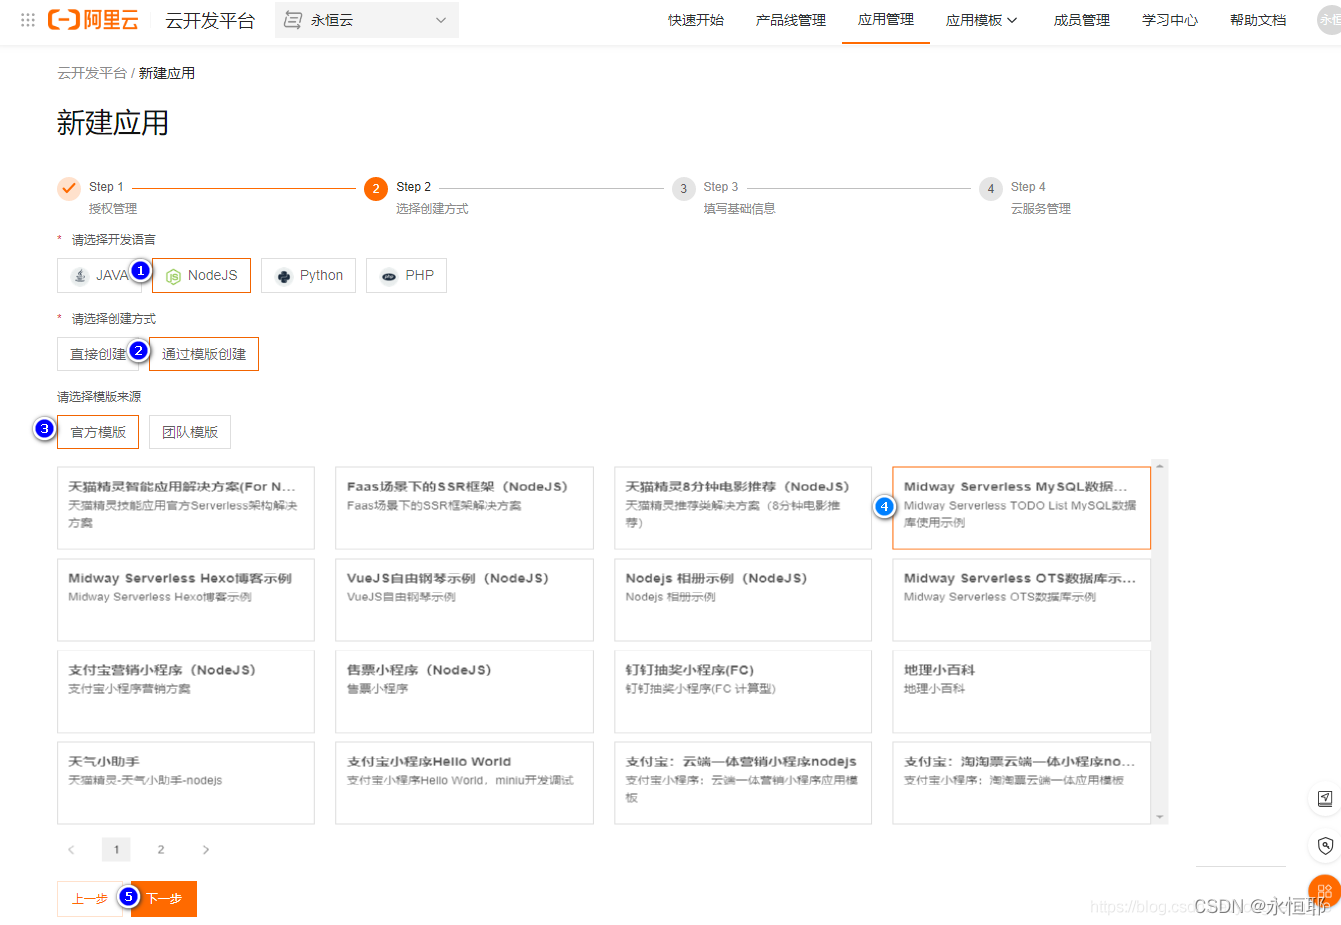This screenshot has height=925, width=1341.
Task: Select Nodejs 相册示例 template card
Action: point(743,600)
